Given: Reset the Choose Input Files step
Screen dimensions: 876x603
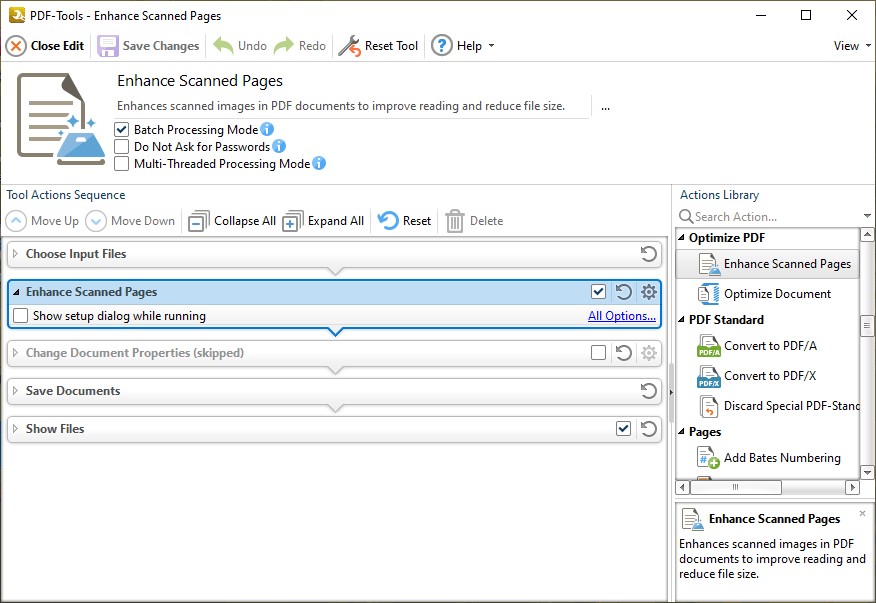Looking at the screenshot, I should tap(649, 254).
